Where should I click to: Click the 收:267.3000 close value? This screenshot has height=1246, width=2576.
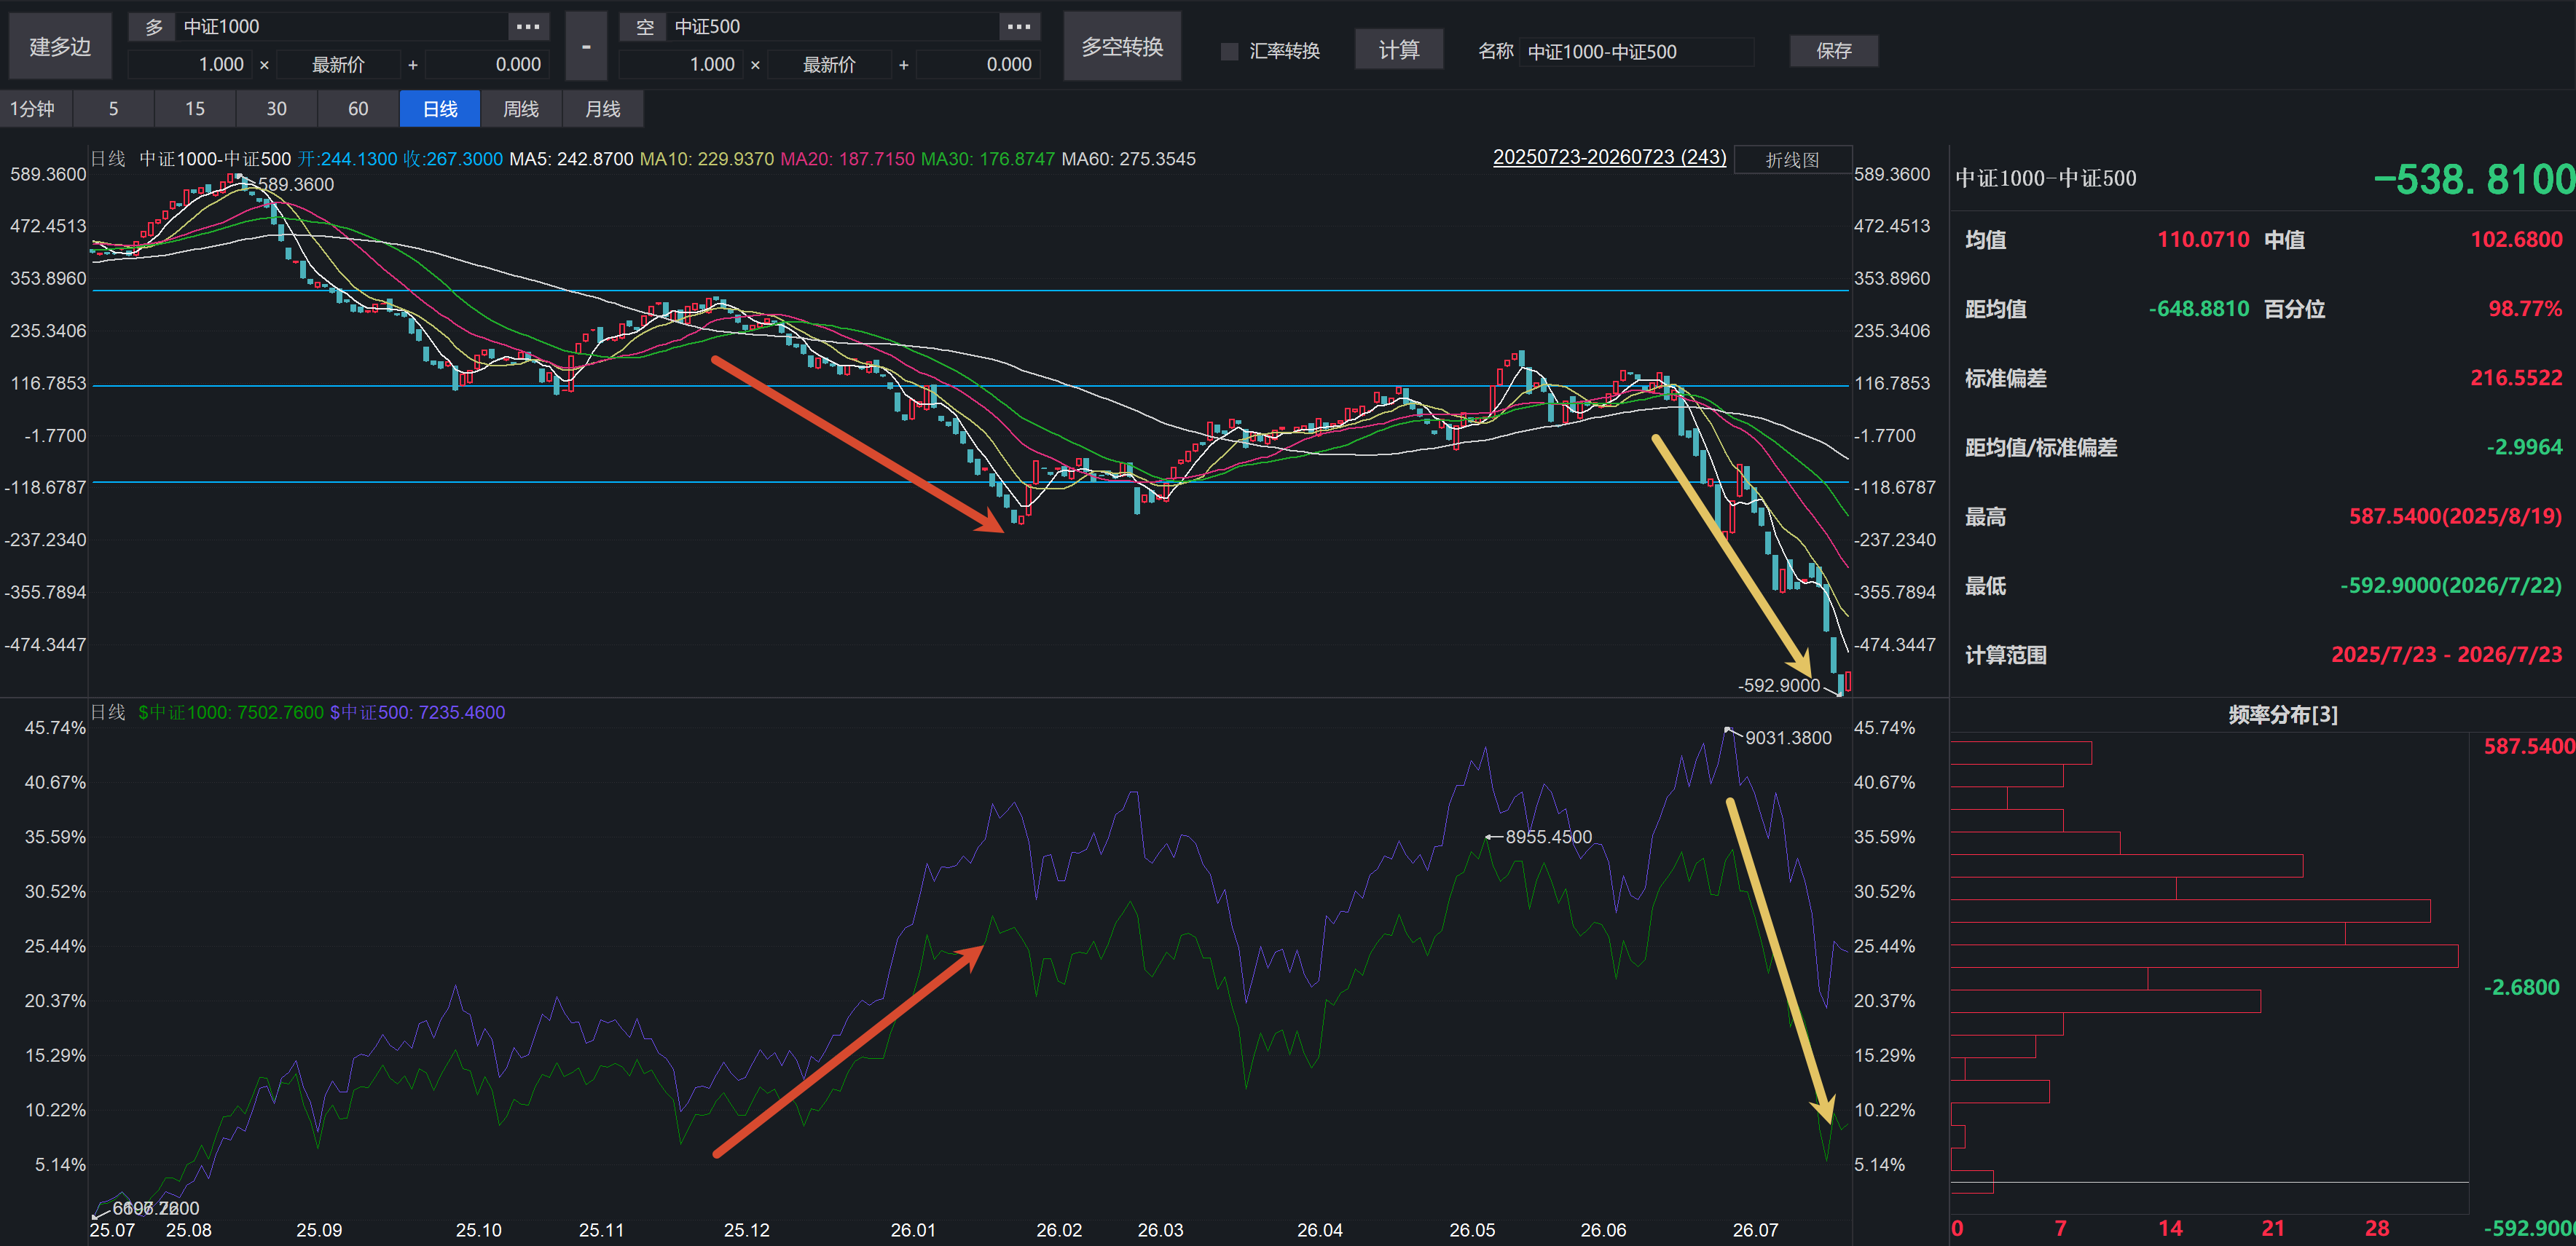pos(453,159)
